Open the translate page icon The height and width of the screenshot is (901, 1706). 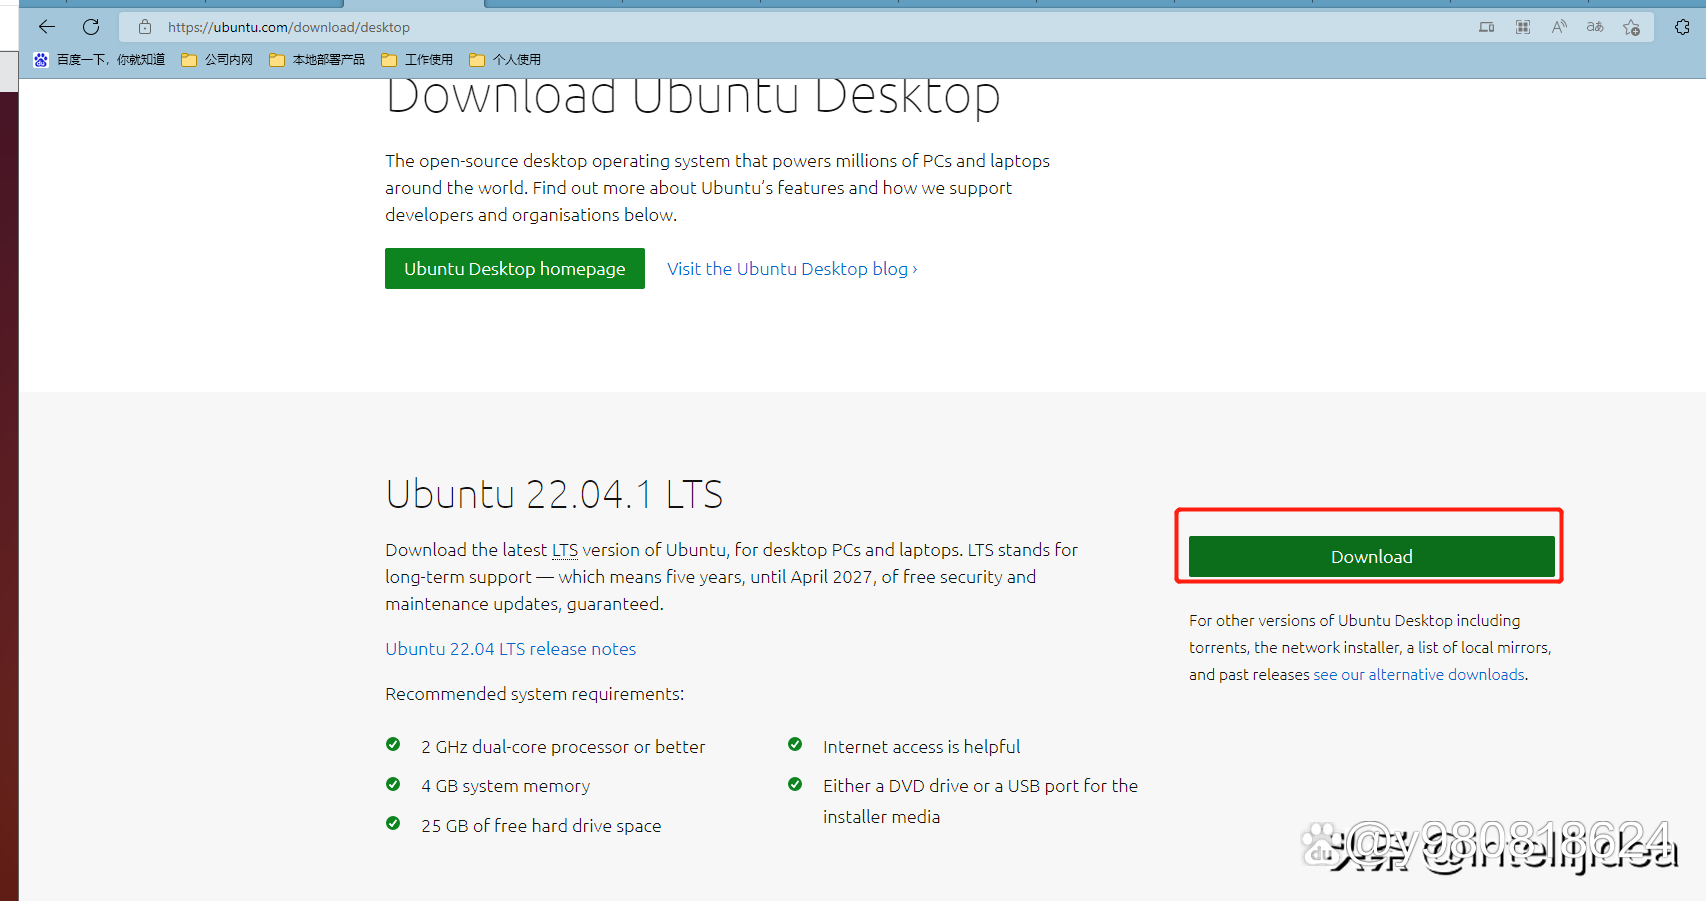(1595, 27)
